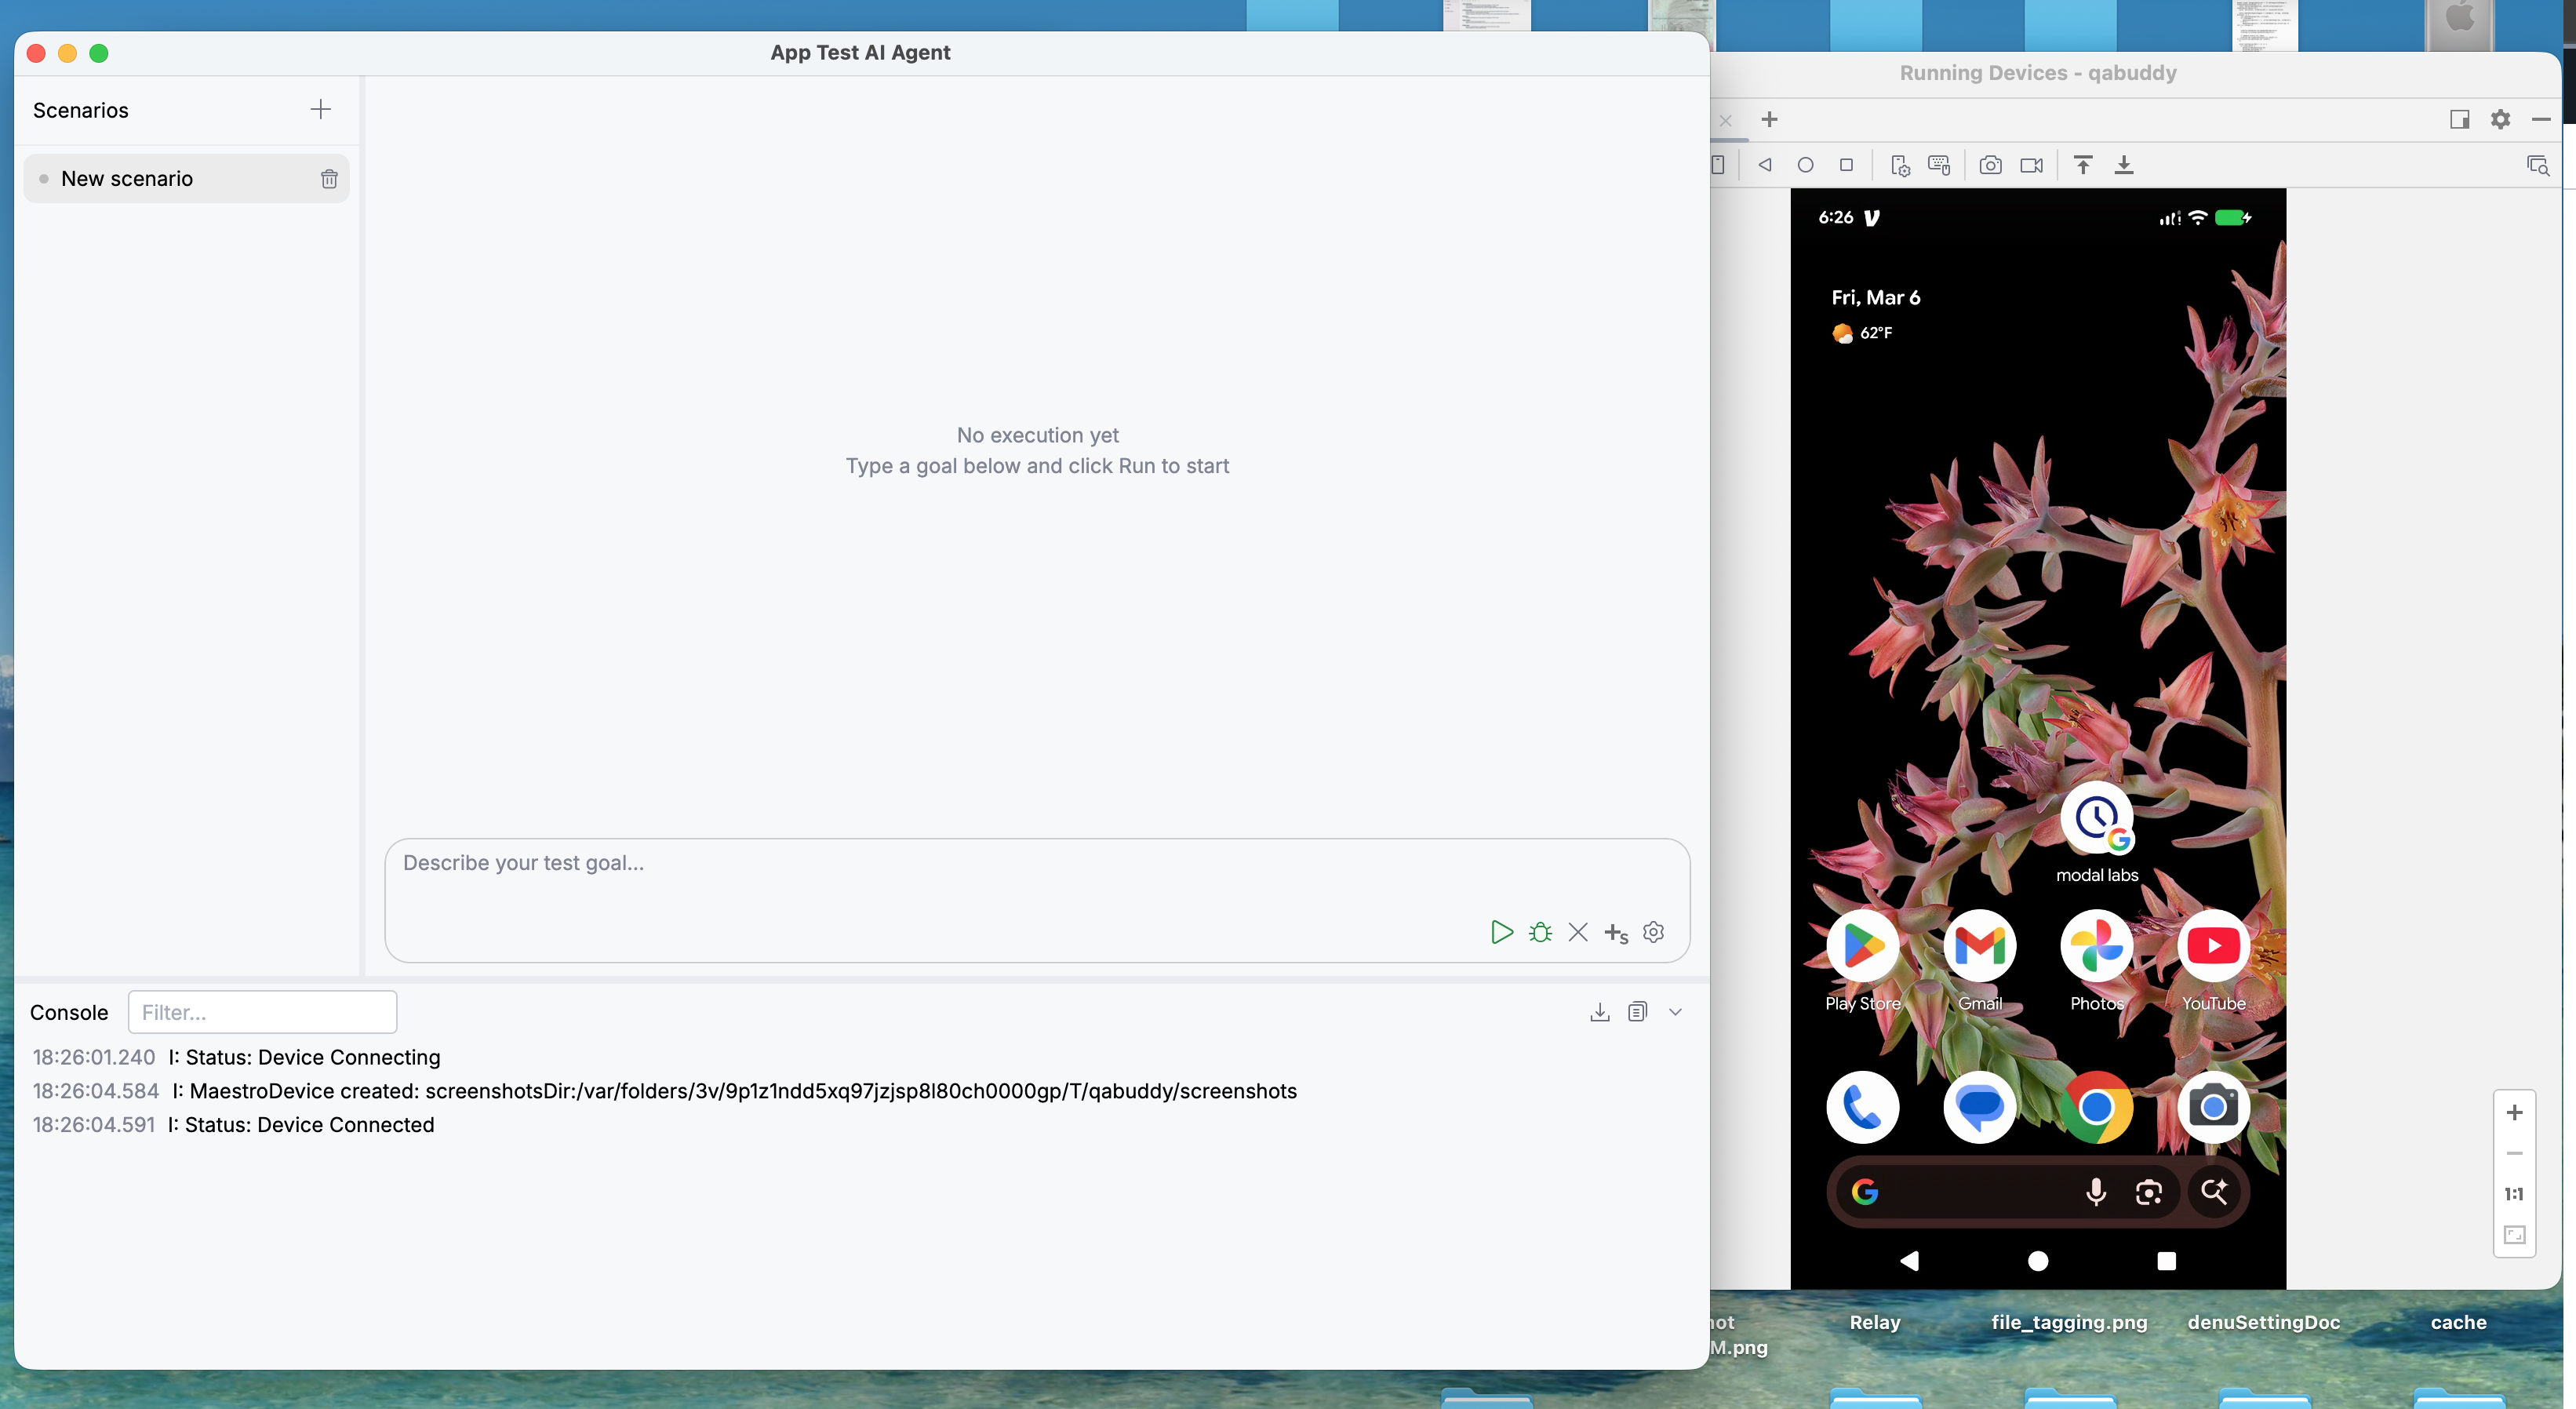
Task: Open YouTube app on phone screen
Action: pos(2213,946)
